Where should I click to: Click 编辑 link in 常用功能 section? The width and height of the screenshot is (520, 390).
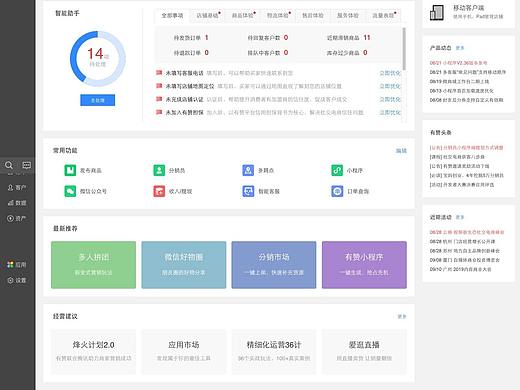tap(401, 151)
